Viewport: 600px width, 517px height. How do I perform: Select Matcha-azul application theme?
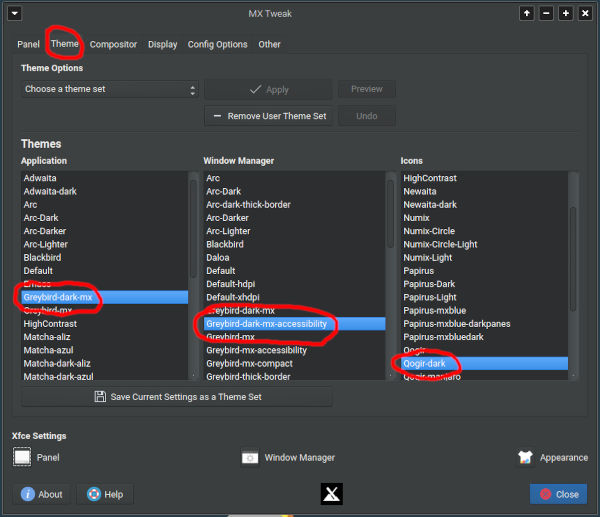(x=104, y=350)
